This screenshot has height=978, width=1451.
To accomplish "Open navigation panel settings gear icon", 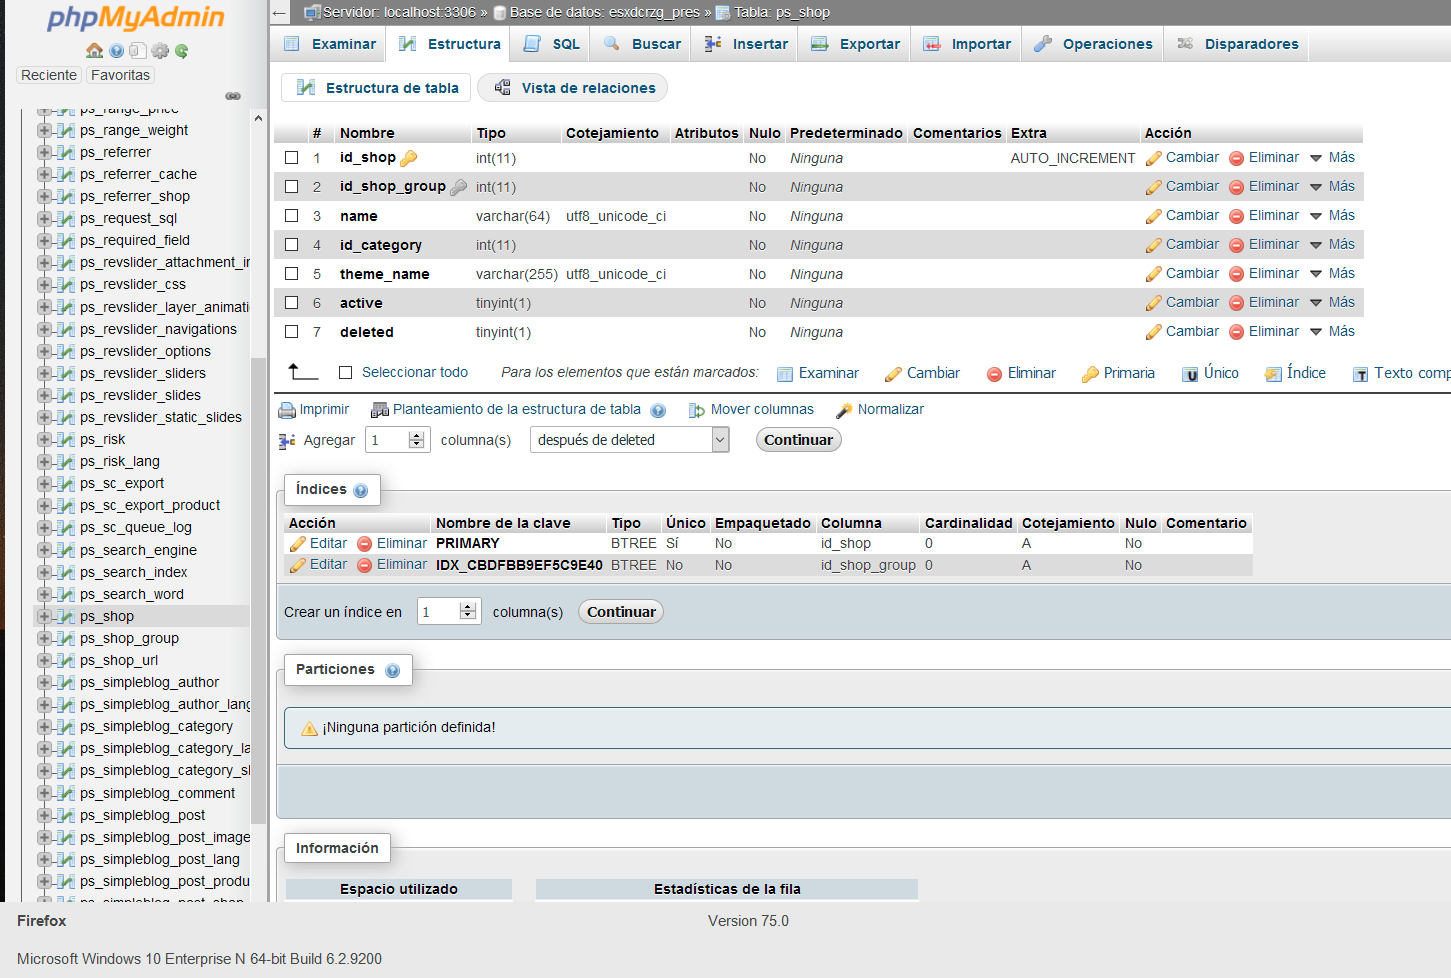I will (160, 51).
